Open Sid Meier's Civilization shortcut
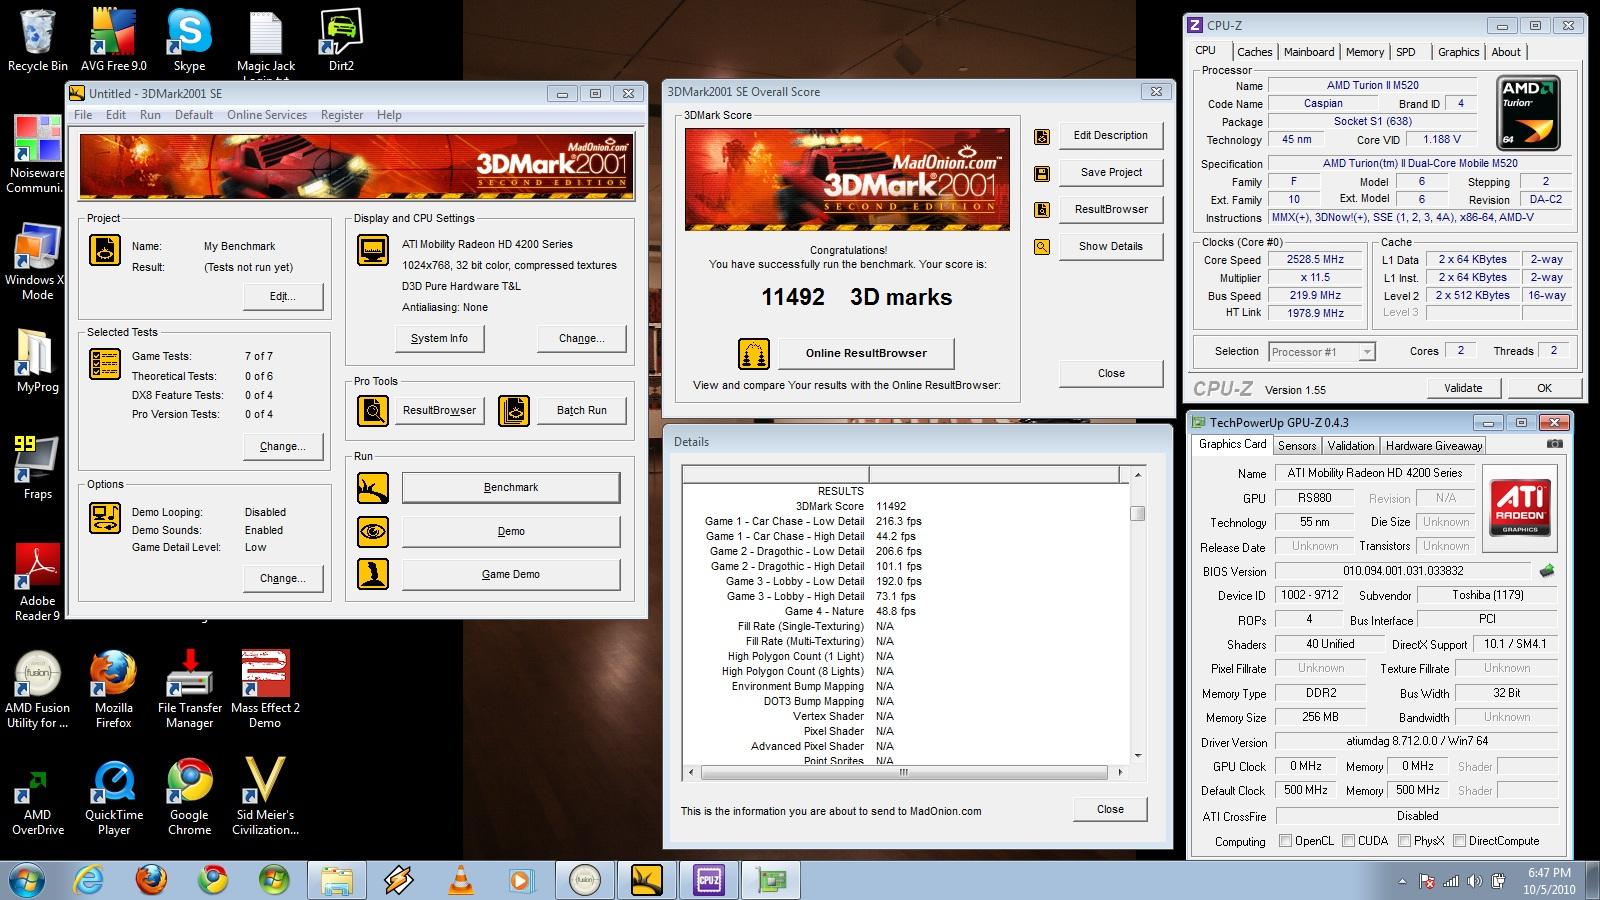 coord(265,797)
